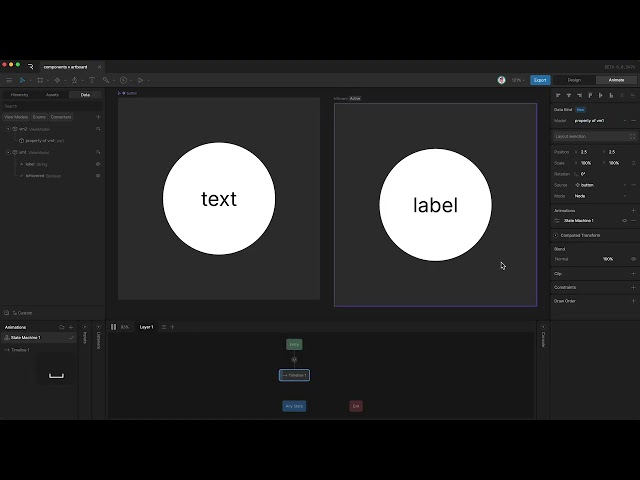Switch to Design mode
This screenshot has height=480, width=640.
574,80
